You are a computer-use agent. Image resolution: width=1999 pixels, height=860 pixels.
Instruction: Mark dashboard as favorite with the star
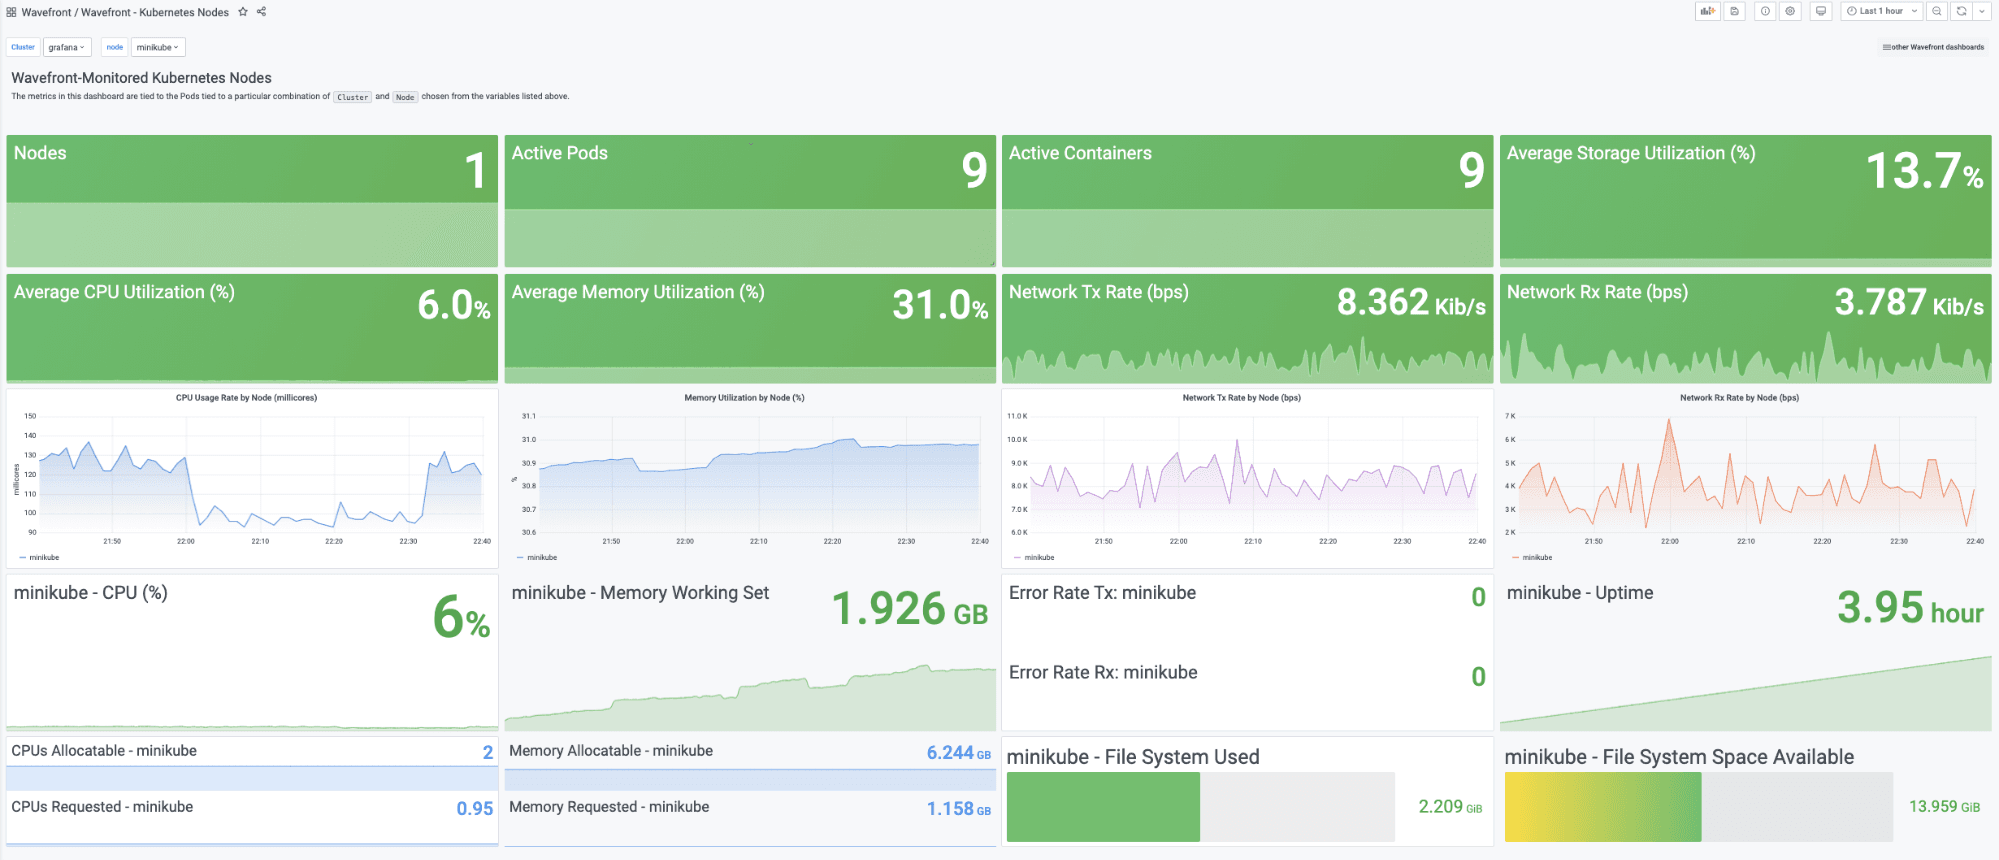(x=243, y=12)
